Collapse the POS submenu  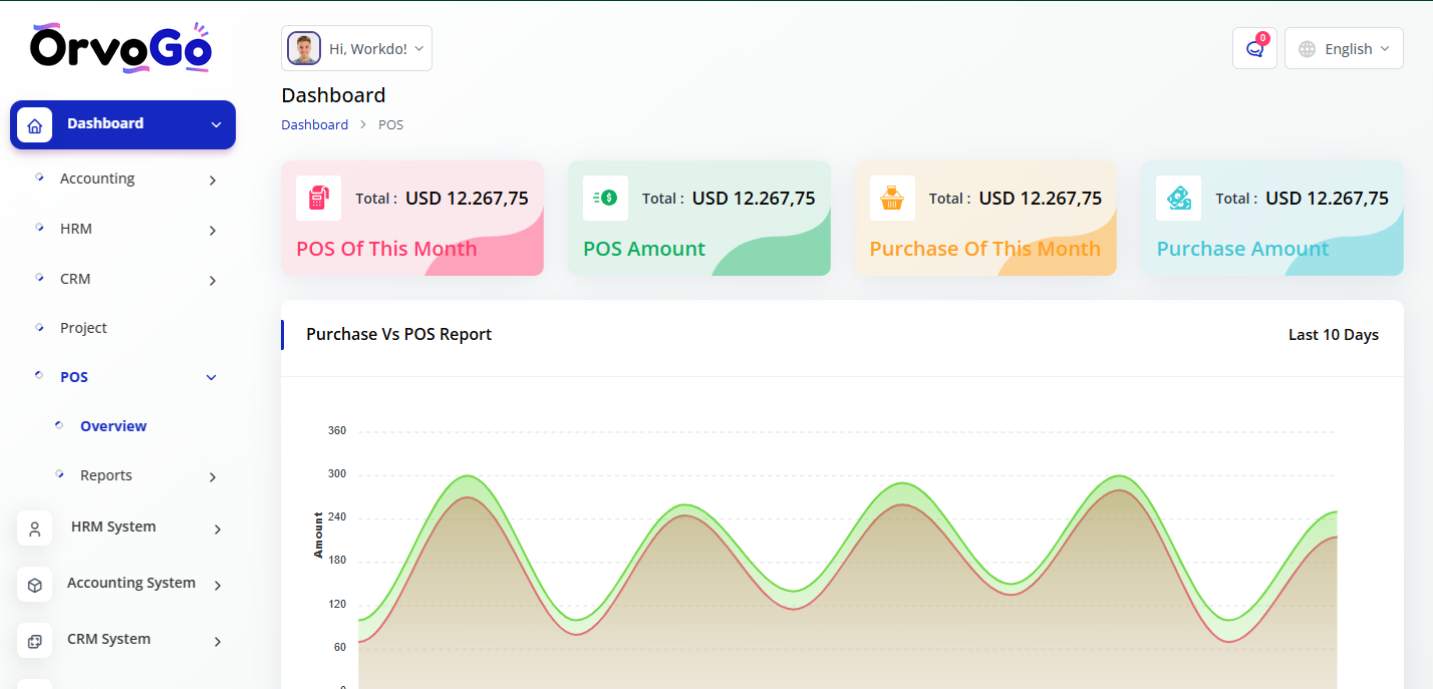click(211, 377)
